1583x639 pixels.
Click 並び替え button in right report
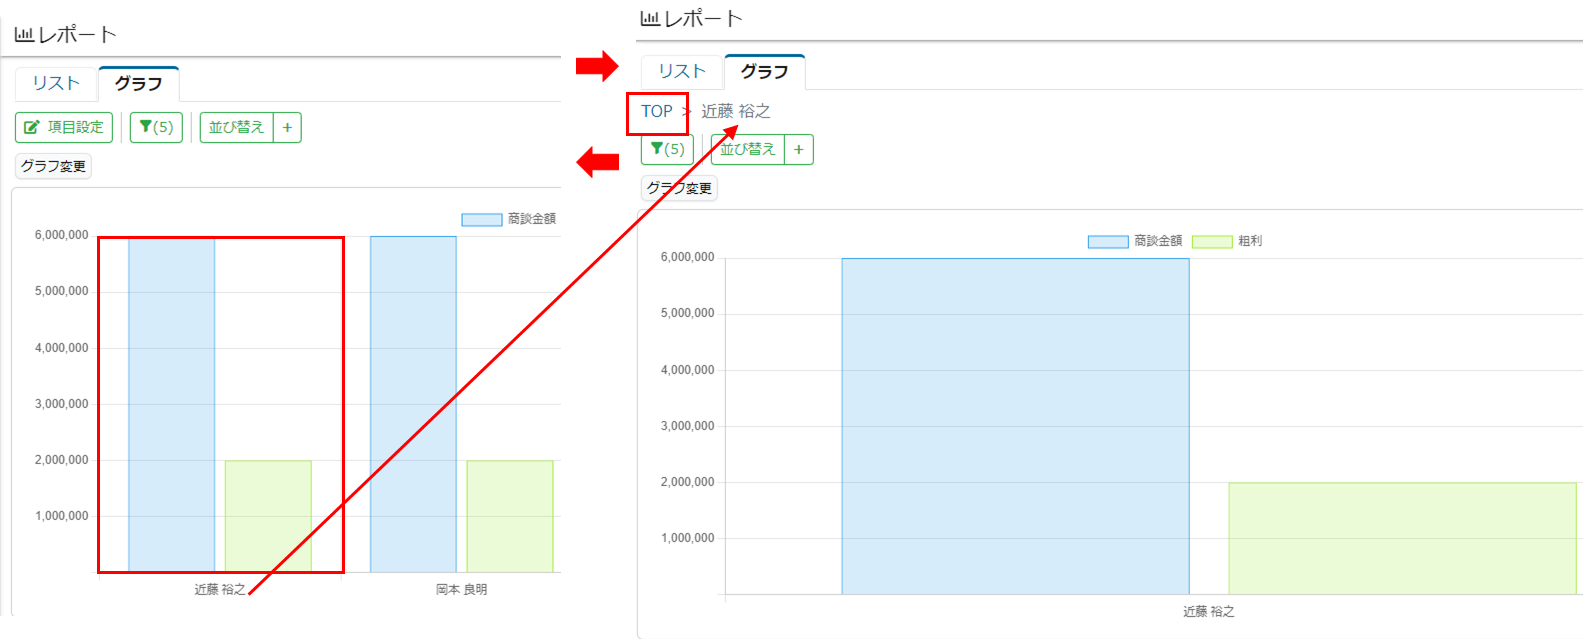(x=748, y=149)
